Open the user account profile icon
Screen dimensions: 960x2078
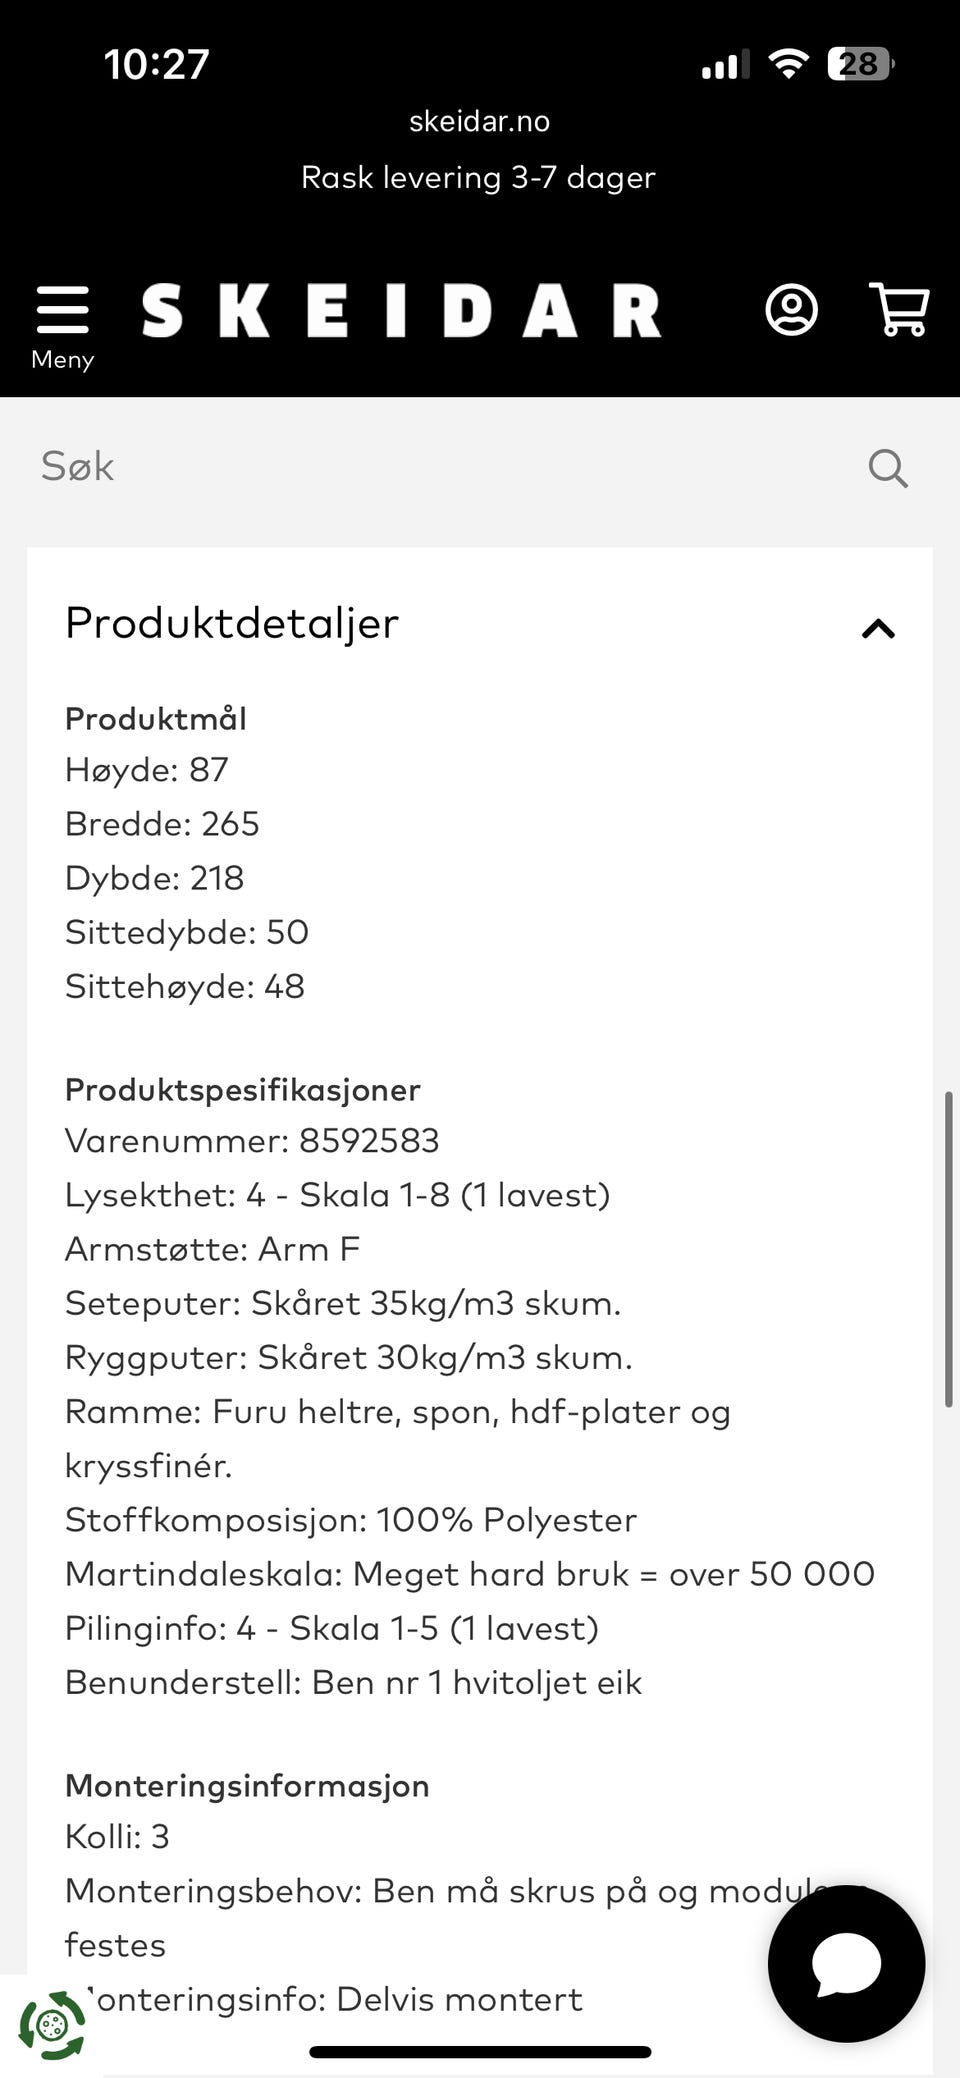click(x=791, y=310)
